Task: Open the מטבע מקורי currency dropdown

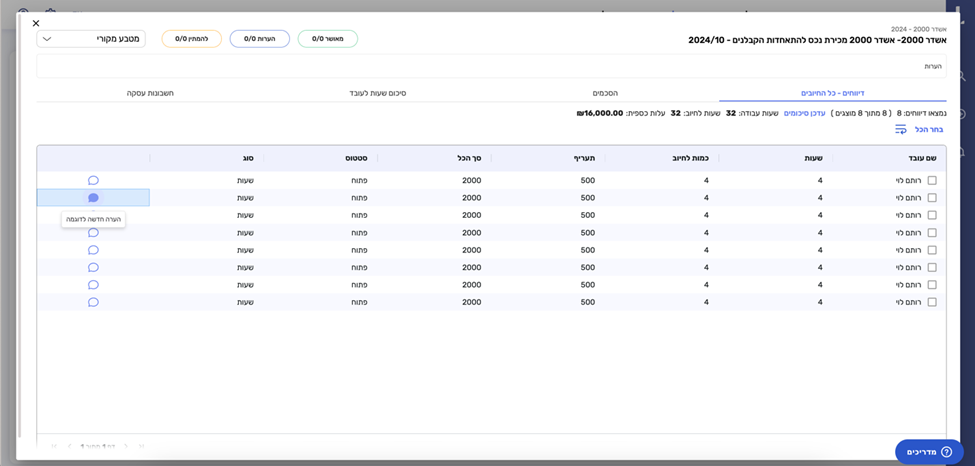Action: 91,39
